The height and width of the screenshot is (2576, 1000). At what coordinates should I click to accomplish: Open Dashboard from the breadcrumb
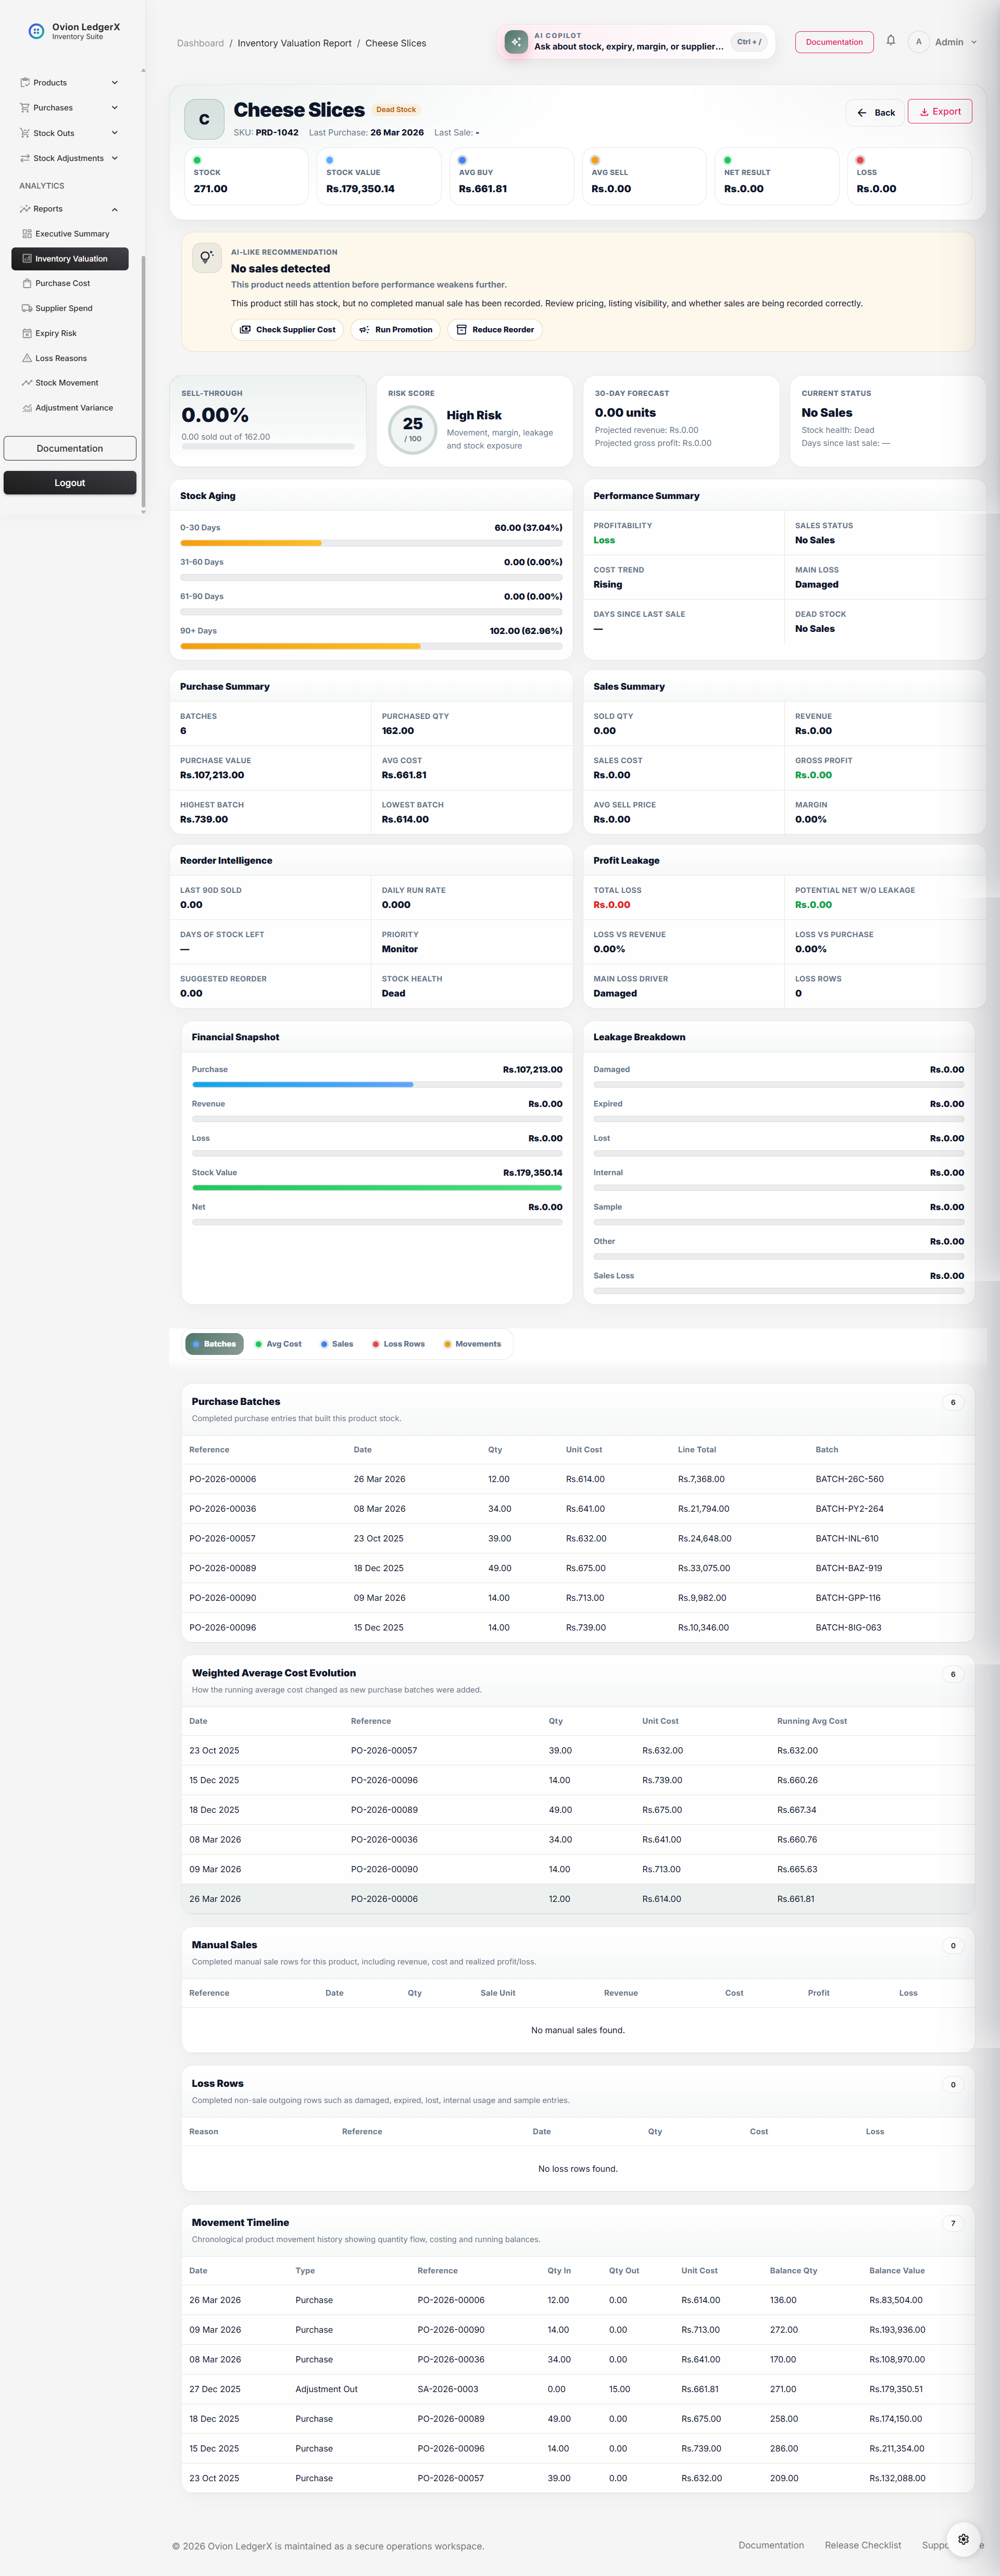(x=200, y=43)
